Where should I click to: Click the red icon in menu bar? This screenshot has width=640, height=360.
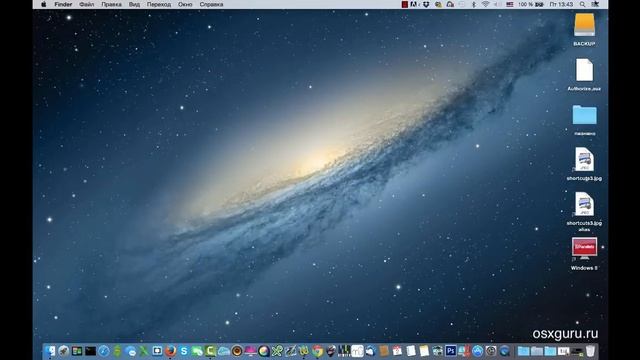point(404,4)
